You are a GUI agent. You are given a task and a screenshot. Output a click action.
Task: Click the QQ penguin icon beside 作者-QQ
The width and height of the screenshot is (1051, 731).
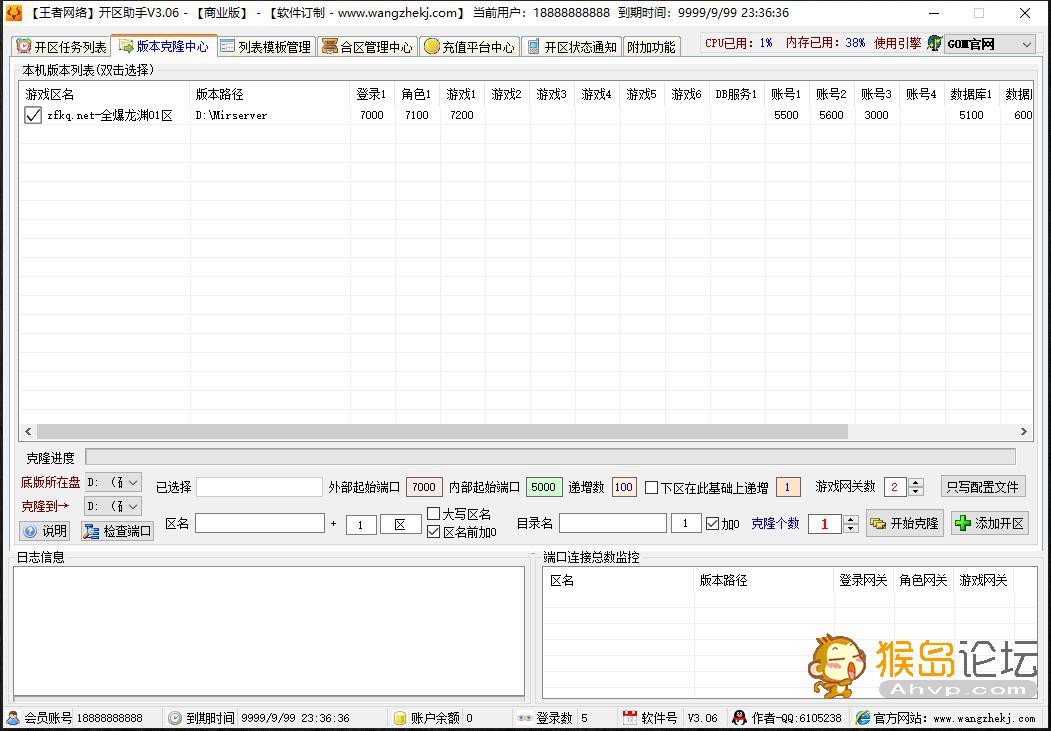pos(739,718)
